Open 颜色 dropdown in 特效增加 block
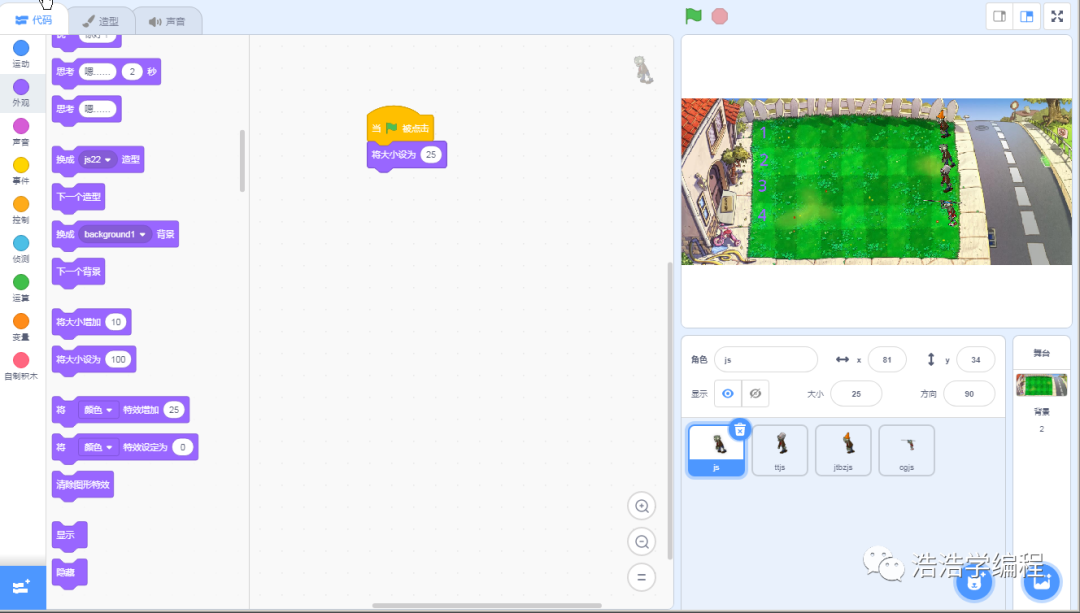The width and height of the screenshot is (1080, 613). click(97, 410)
